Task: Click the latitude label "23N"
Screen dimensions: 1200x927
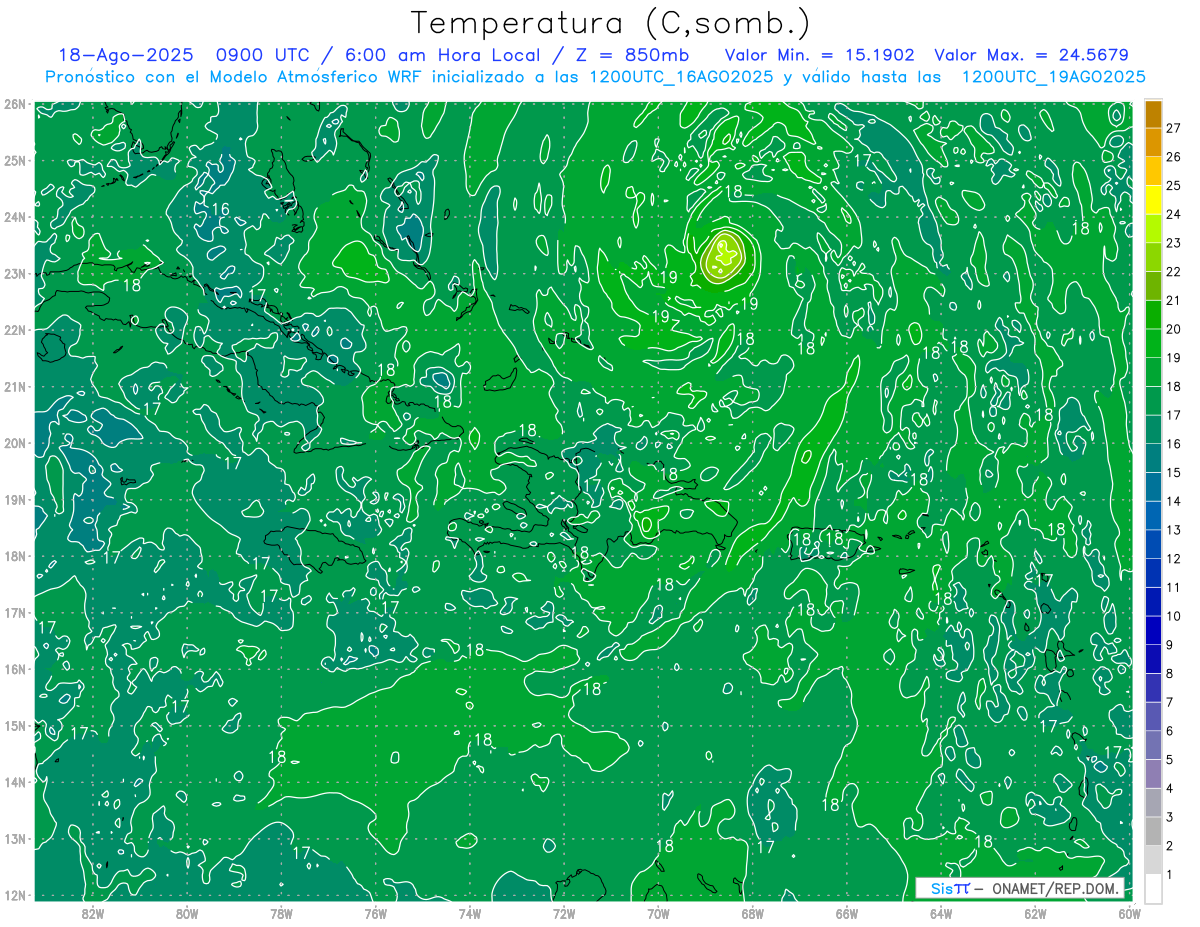Action: coord(14,273)
